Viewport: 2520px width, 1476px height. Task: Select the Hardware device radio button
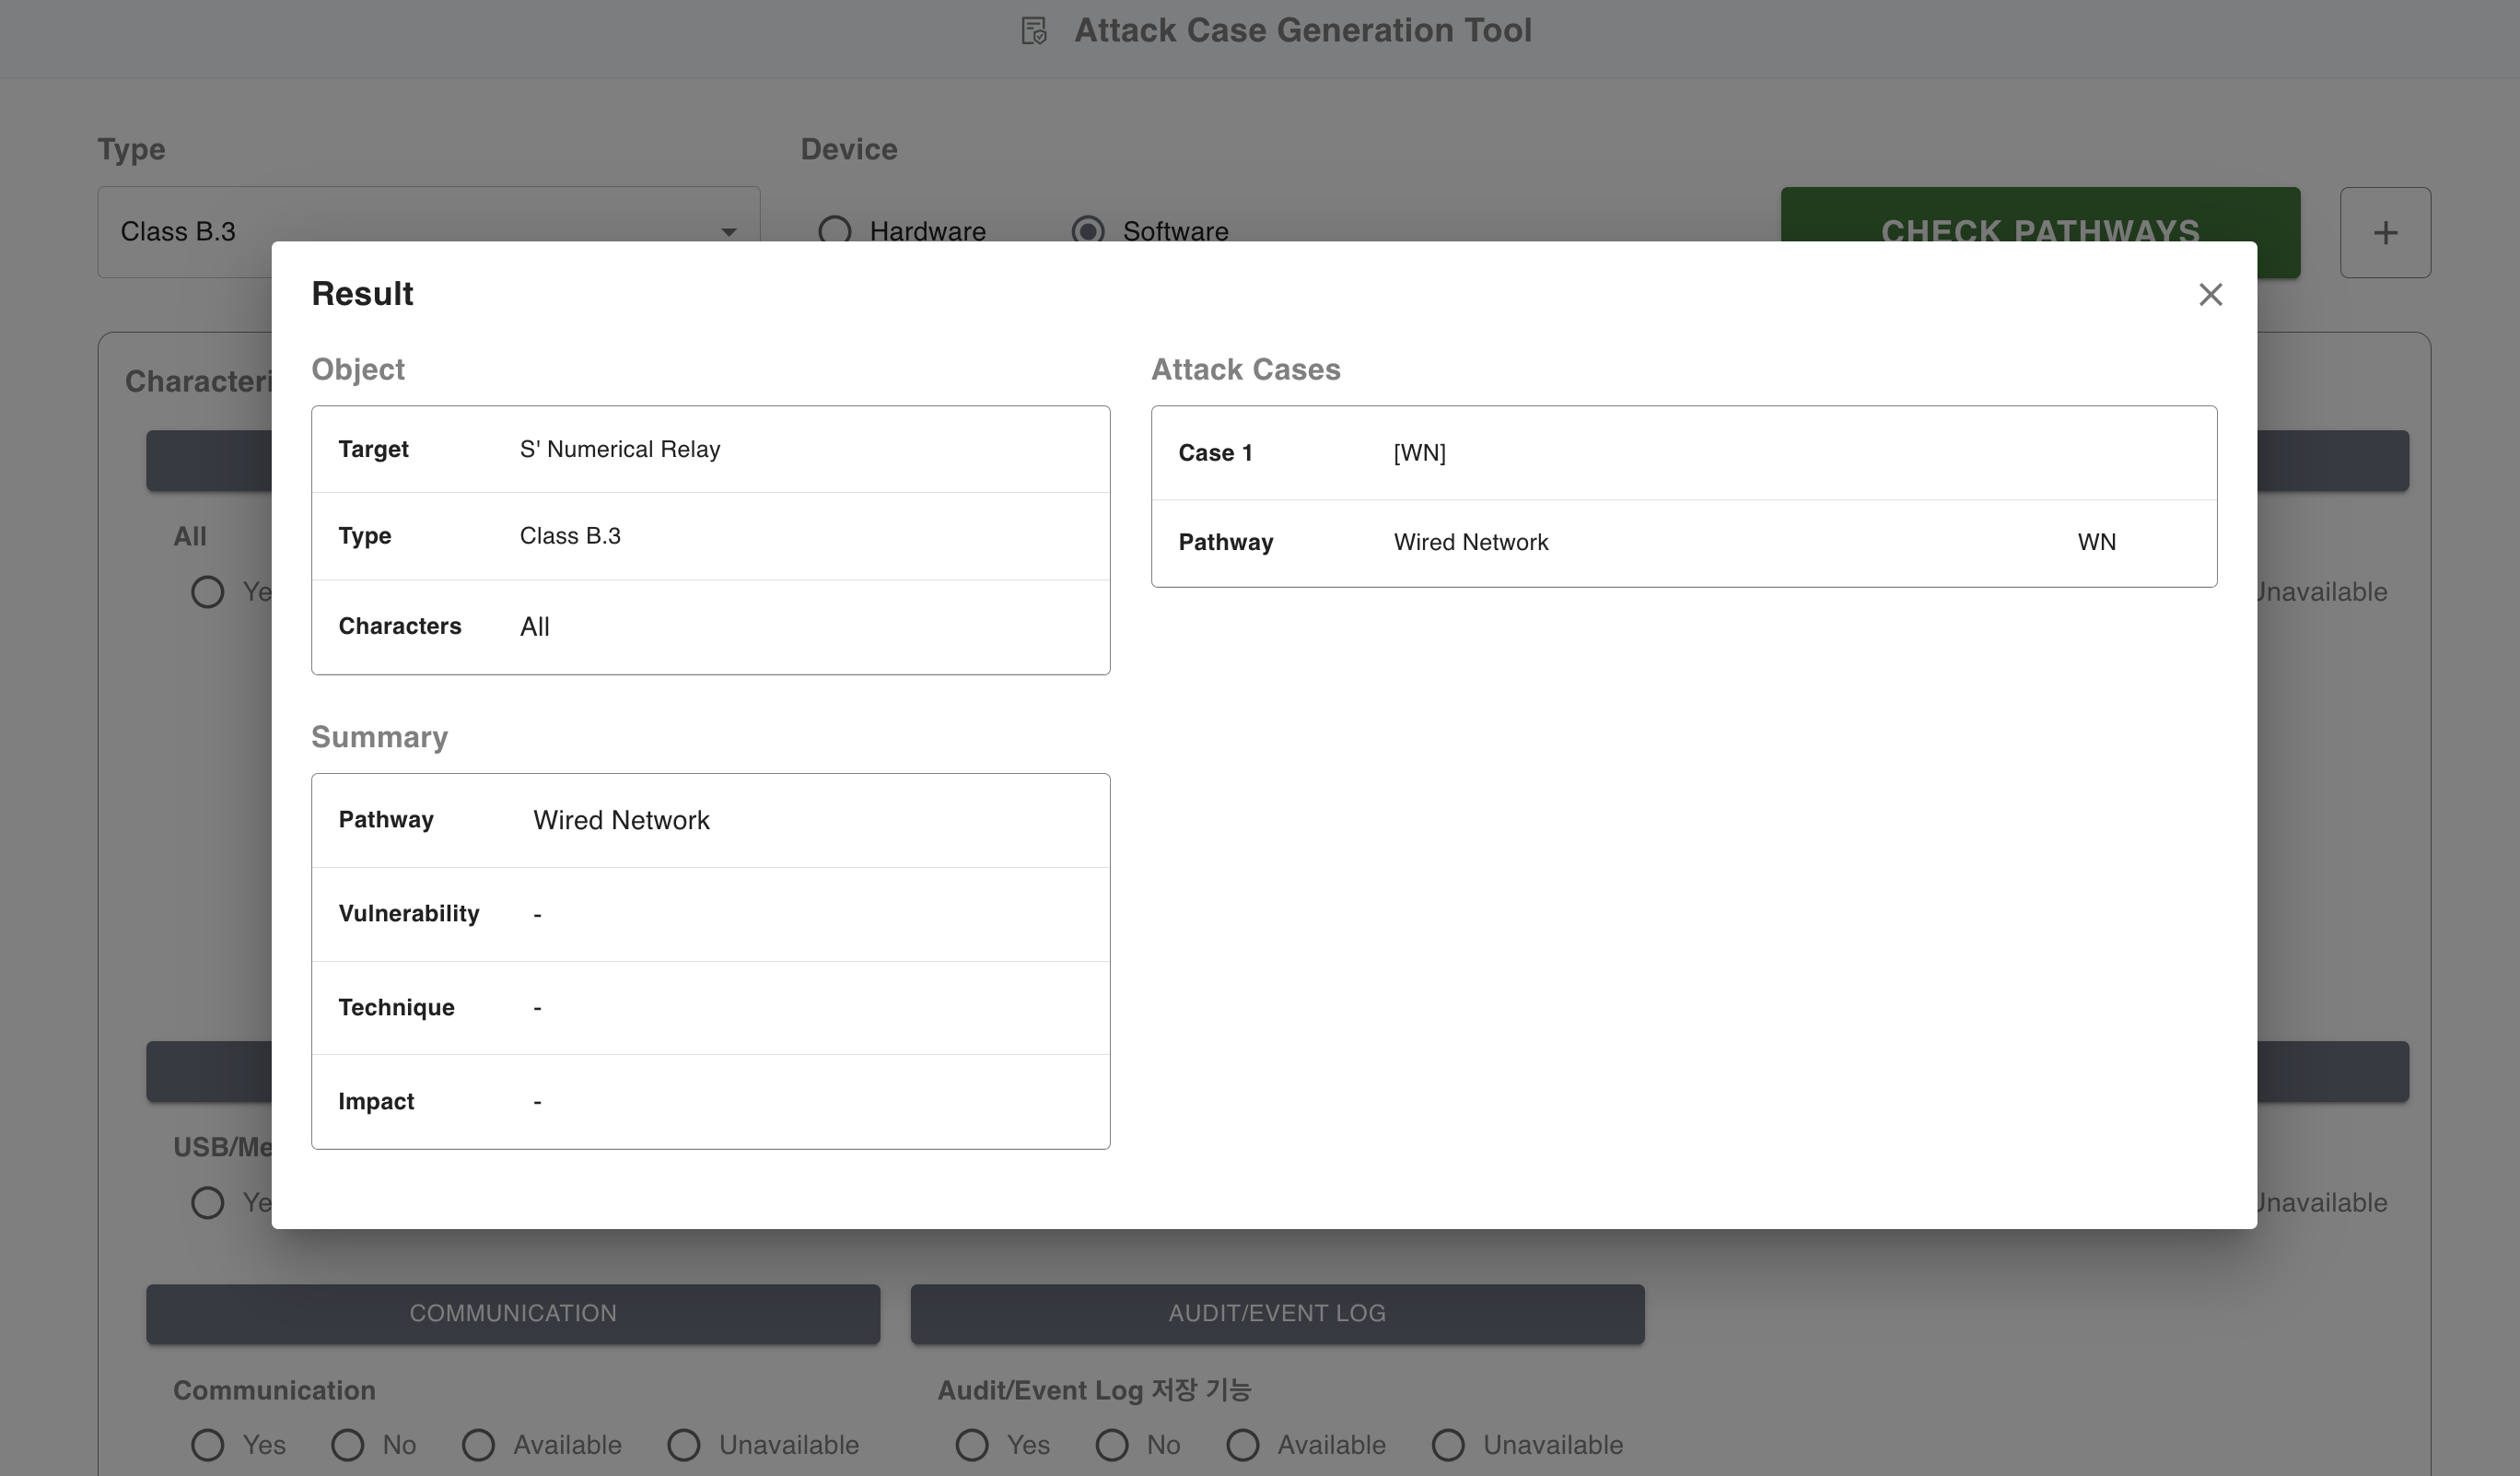[x=835, y=231]
